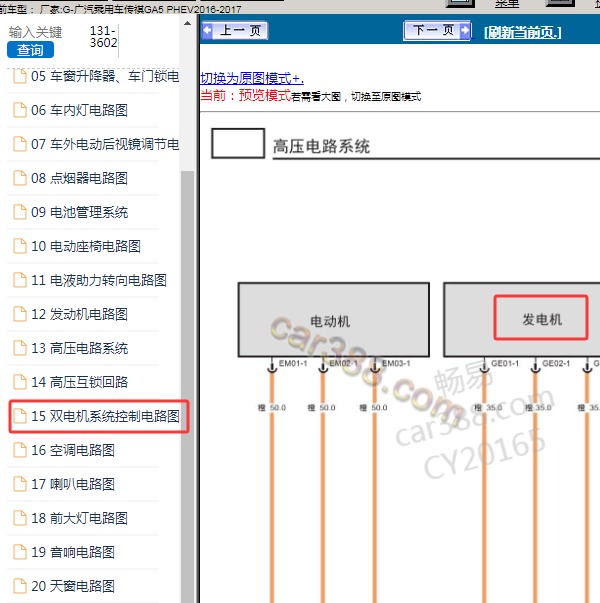Image resolution: width=600 pixels, height=603 pixels.
Task: Click the 电动机 motor block in diagram
Action: coord(333,320)
